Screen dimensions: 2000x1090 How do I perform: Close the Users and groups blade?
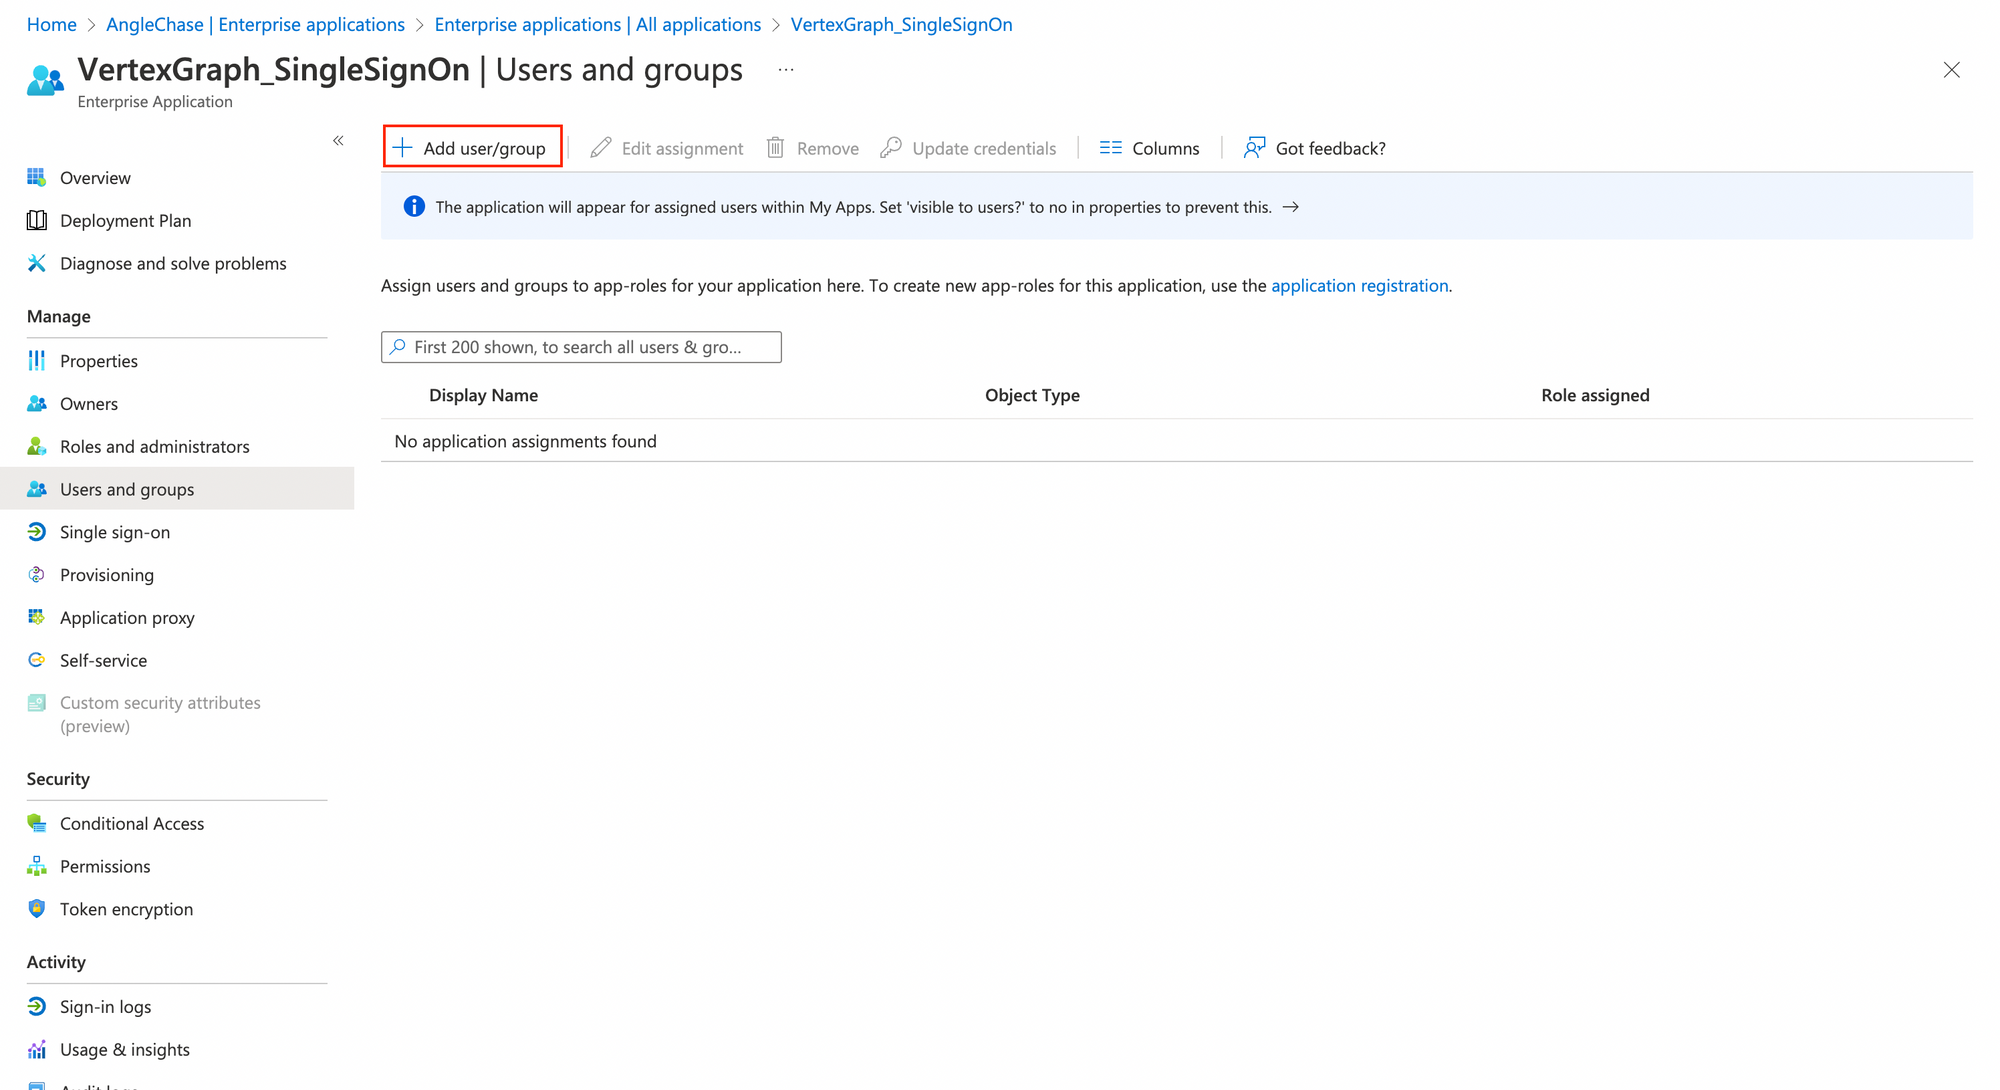pyautogui.click(x=1951, y=70)
